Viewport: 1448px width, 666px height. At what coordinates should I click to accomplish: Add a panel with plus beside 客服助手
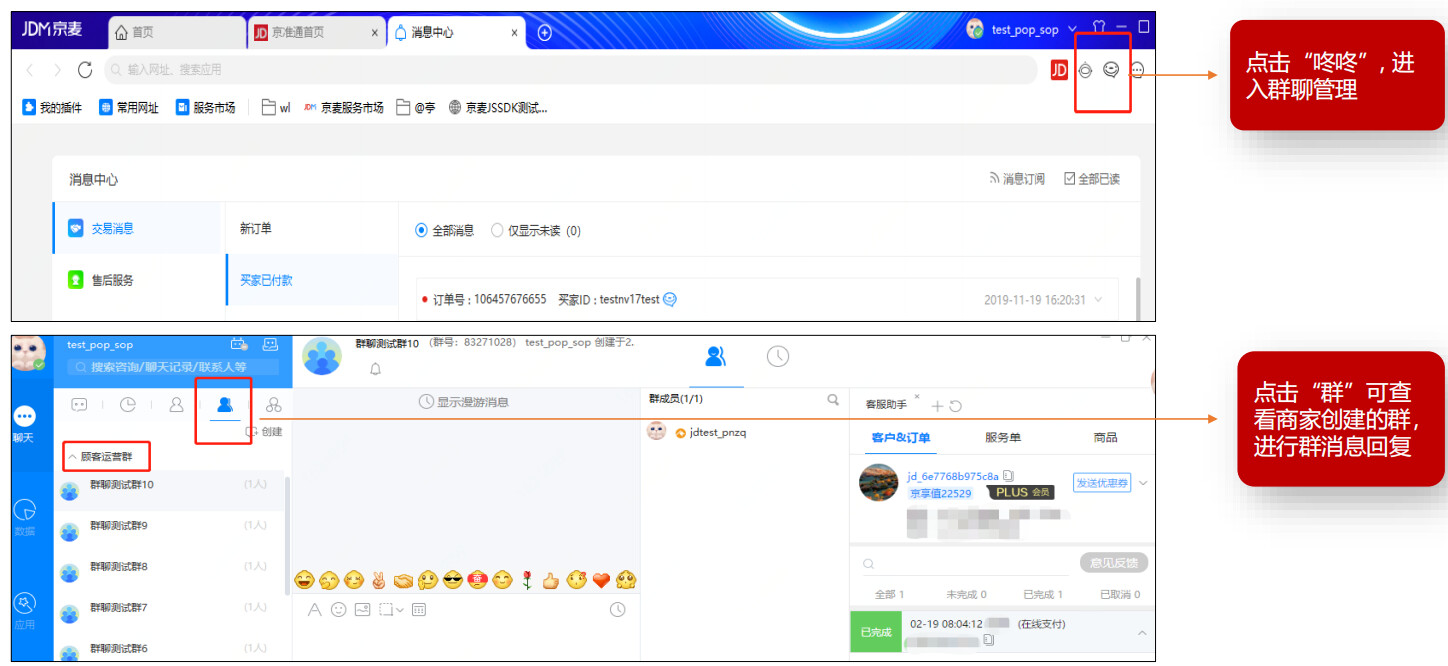pyautogui.click(x=937, y=405)
